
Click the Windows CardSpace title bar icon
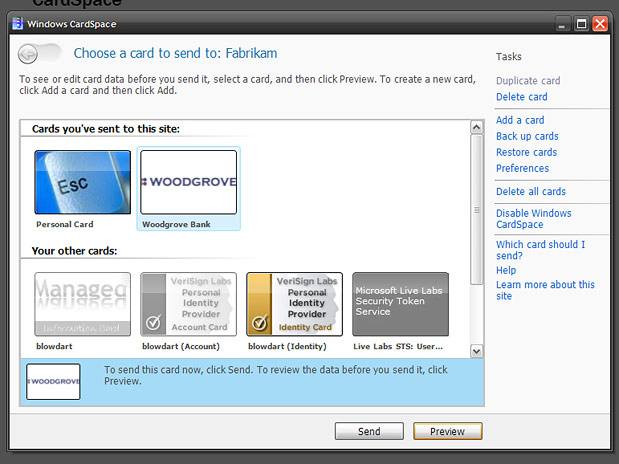16,23
